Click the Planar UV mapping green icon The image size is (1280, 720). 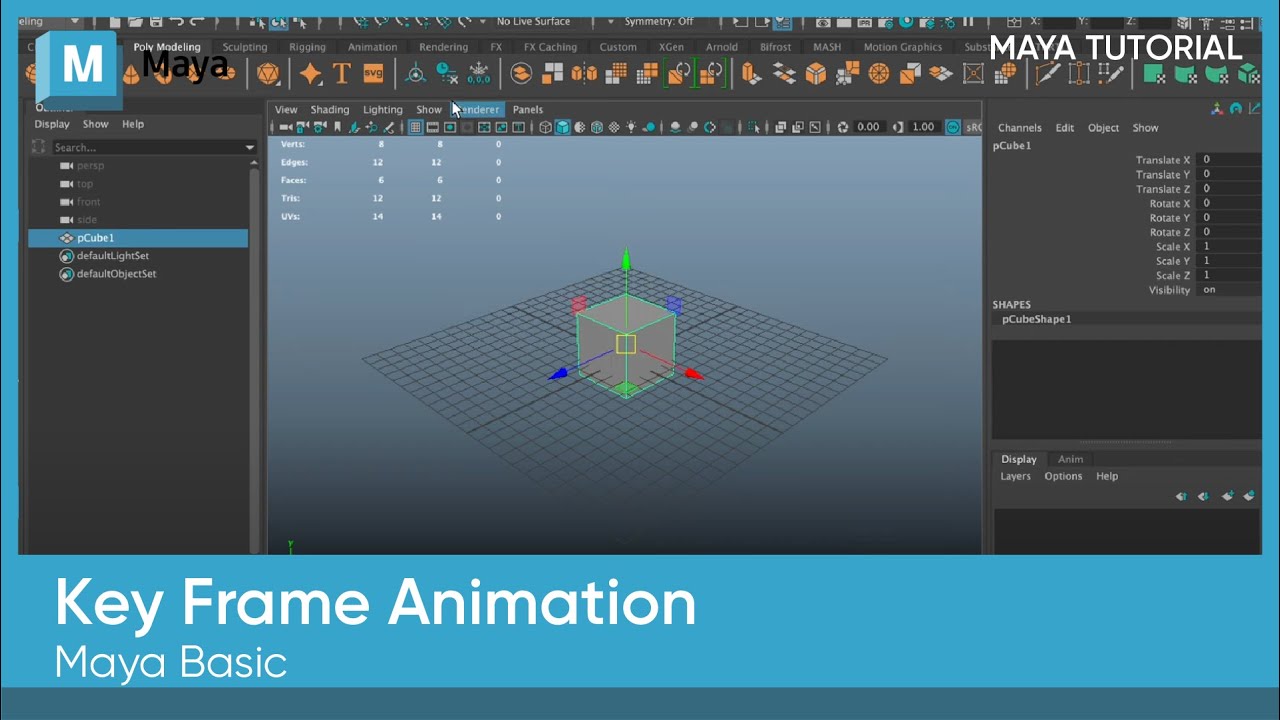(x=1153, y=73)
